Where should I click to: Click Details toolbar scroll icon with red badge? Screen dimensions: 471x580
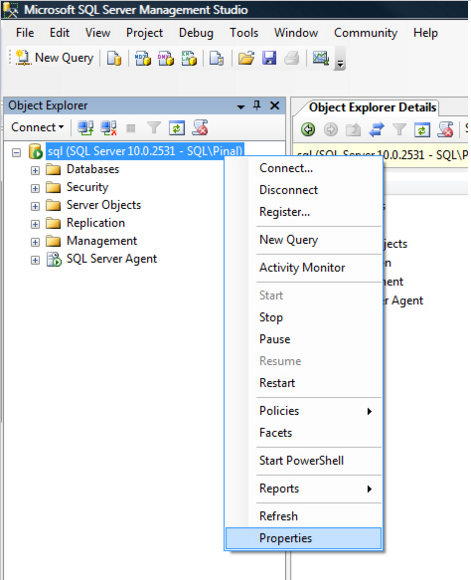pos(445,129)
